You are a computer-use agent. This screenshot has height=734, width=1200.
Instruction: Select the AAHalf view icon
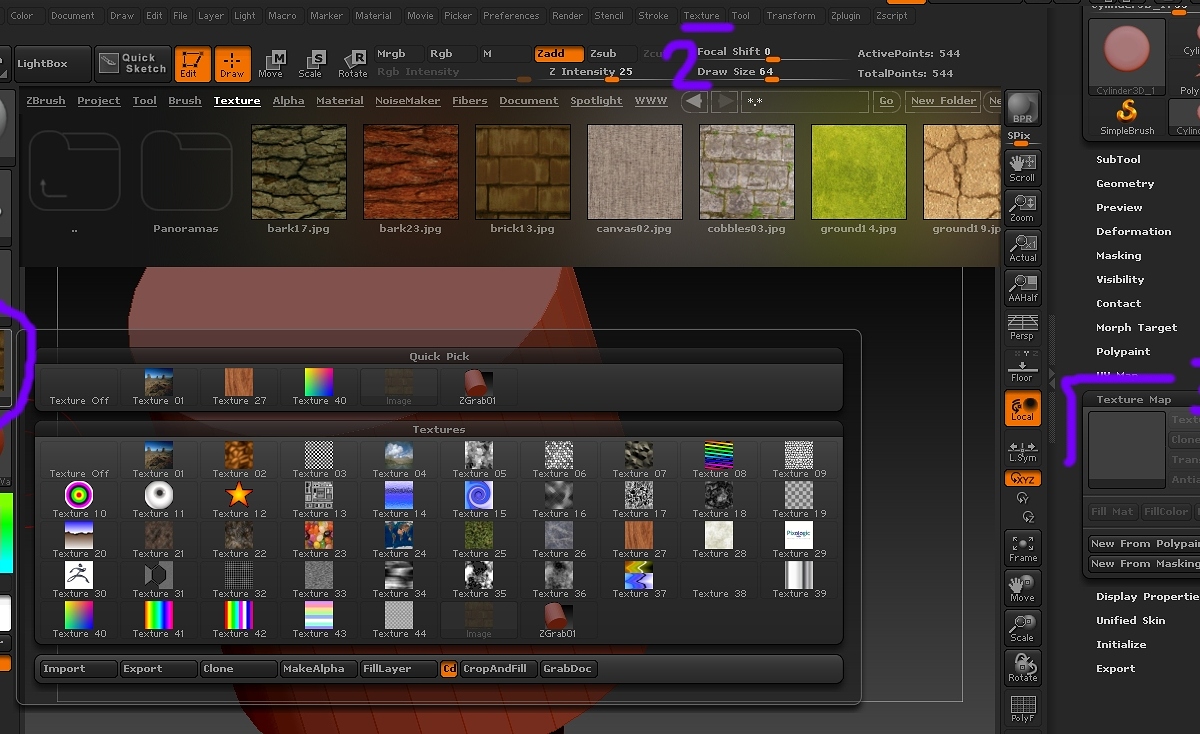pos(1022,287)
